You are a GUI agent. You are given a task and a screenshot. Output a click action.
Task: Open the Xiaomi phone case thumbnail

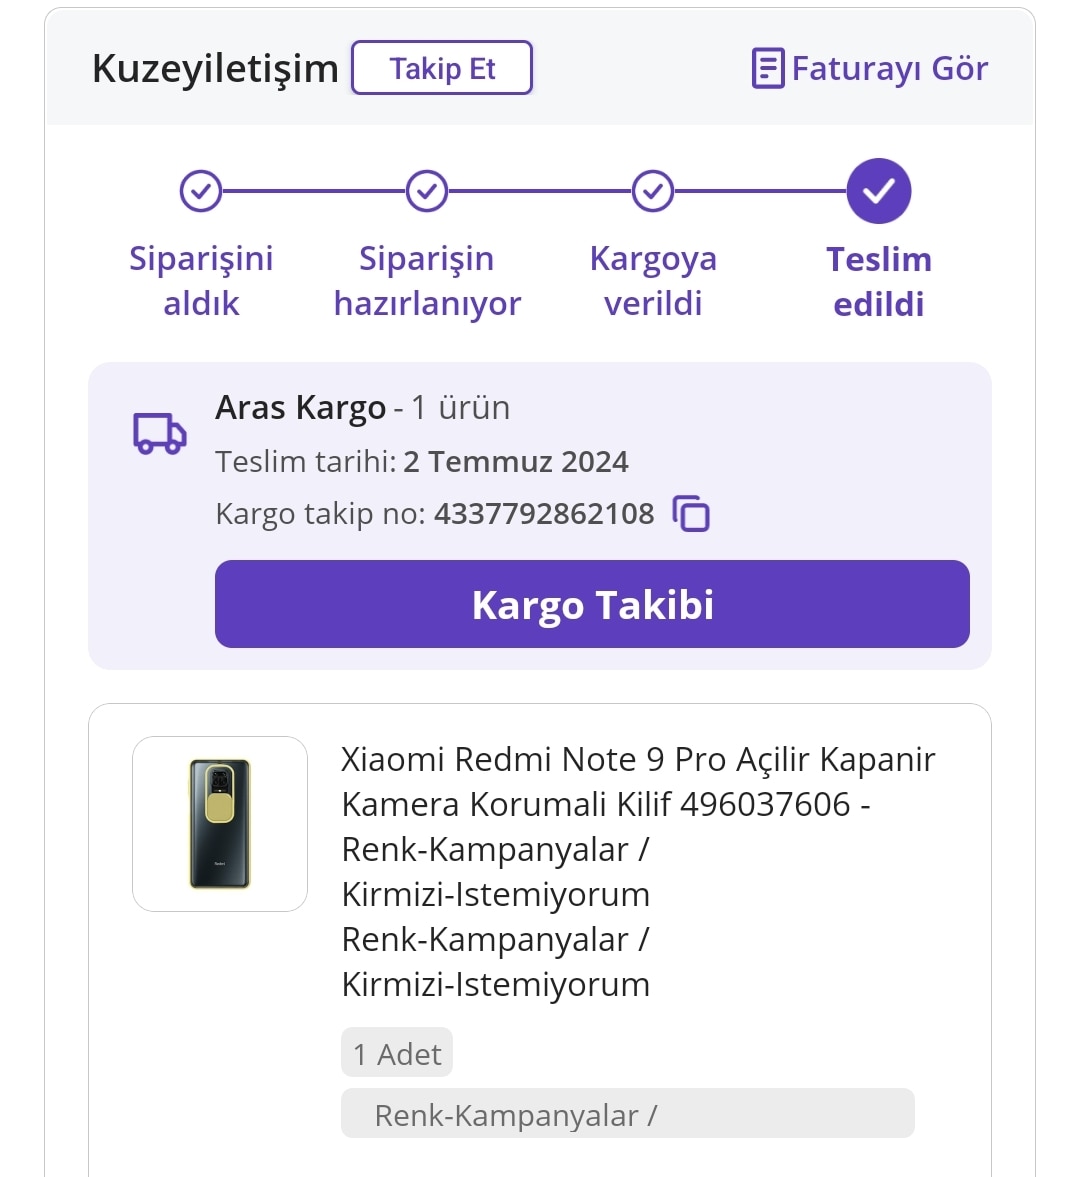220,823
